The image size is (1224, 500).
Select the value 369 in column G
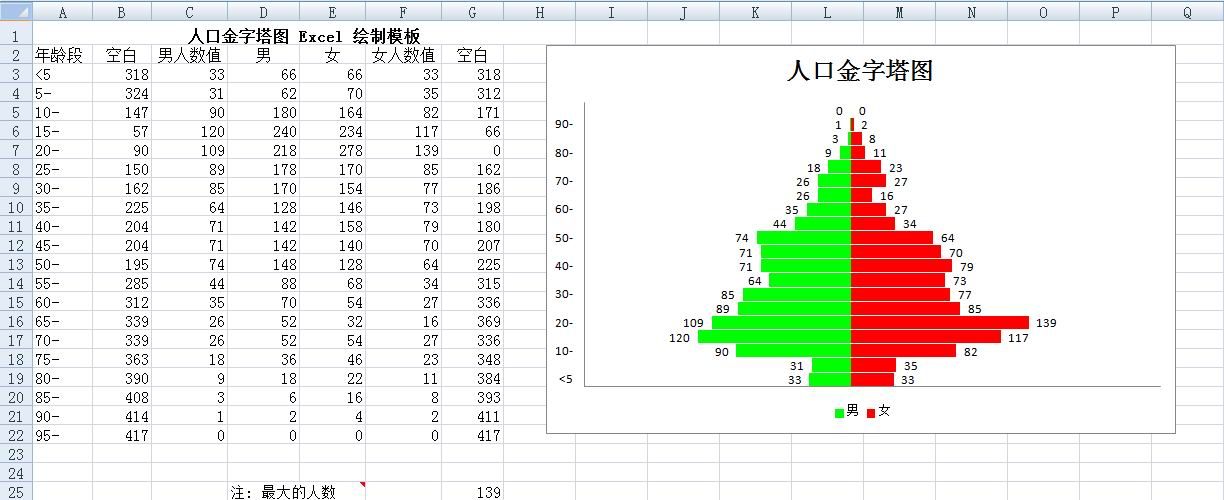click(x=472, y=321)
